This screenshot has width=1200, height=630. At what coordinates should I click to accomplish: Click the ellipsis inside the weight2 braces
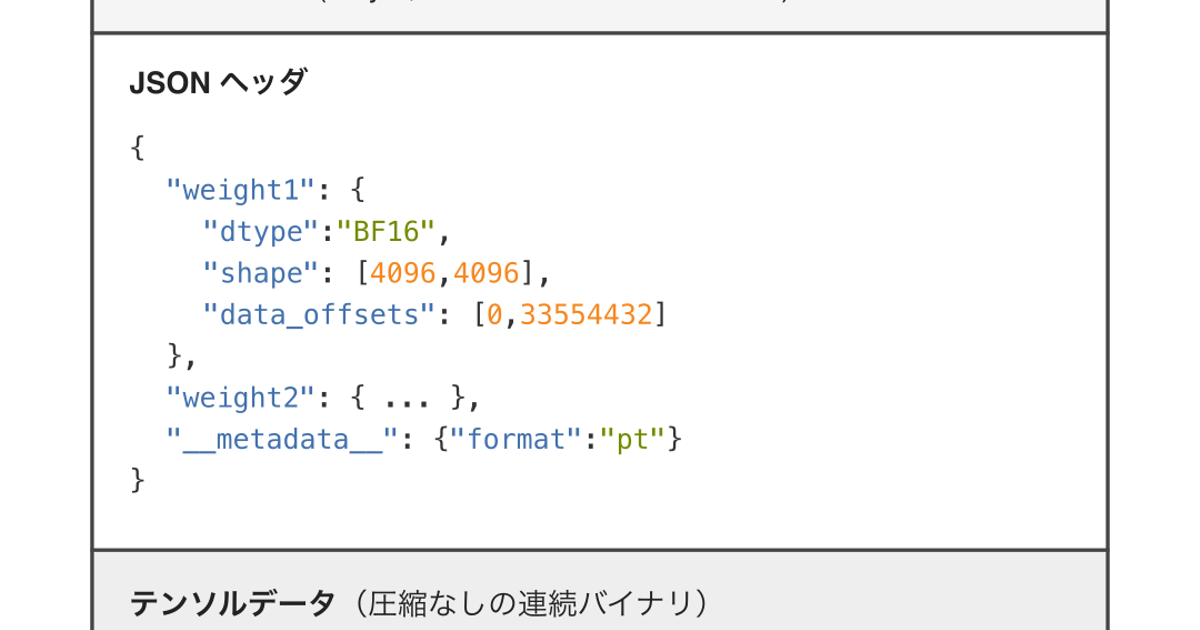[x=408, y=398]
